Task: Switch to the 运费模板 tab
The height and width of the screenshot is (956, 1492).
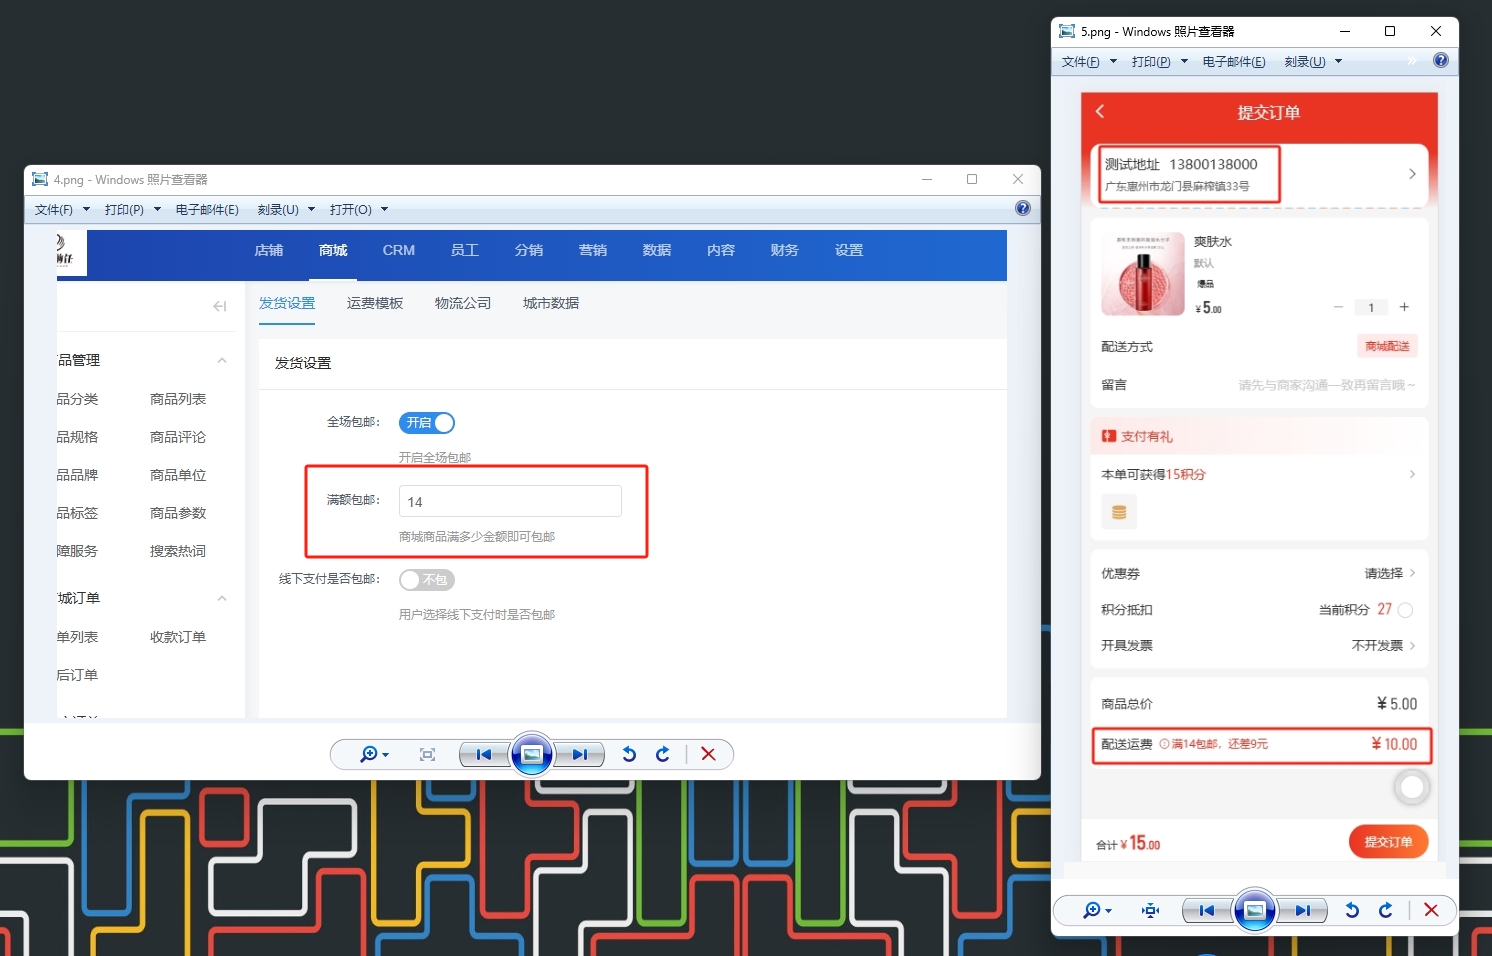Action: pos(375,303)
